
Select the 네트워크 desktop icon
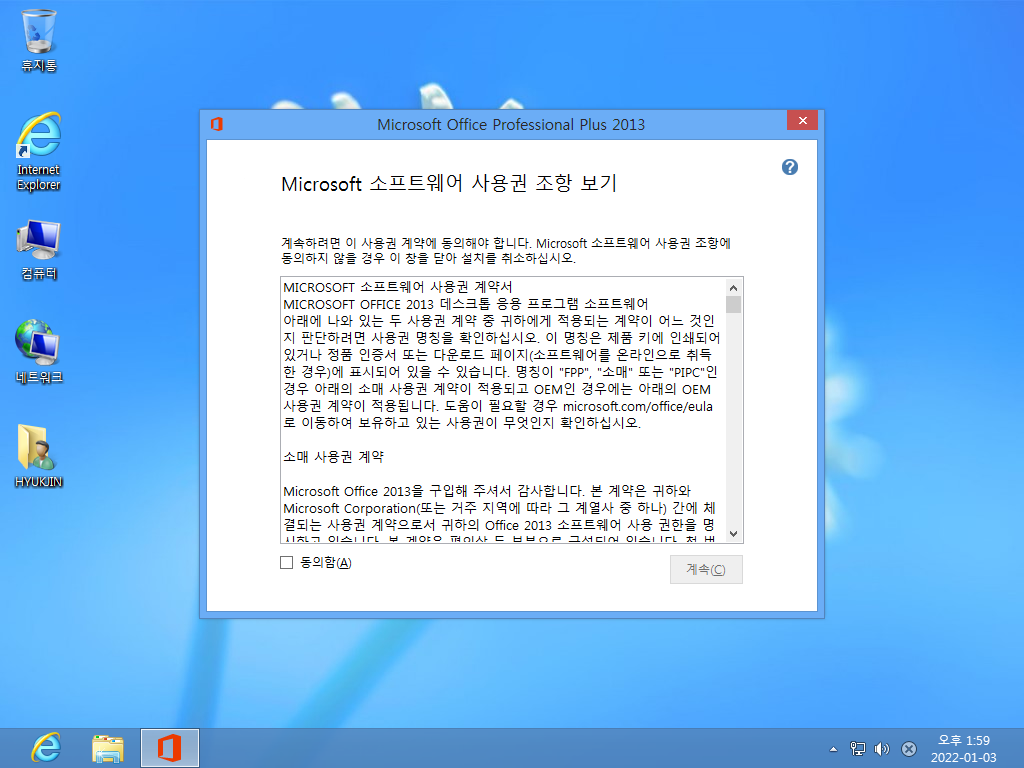pos(39,351)
